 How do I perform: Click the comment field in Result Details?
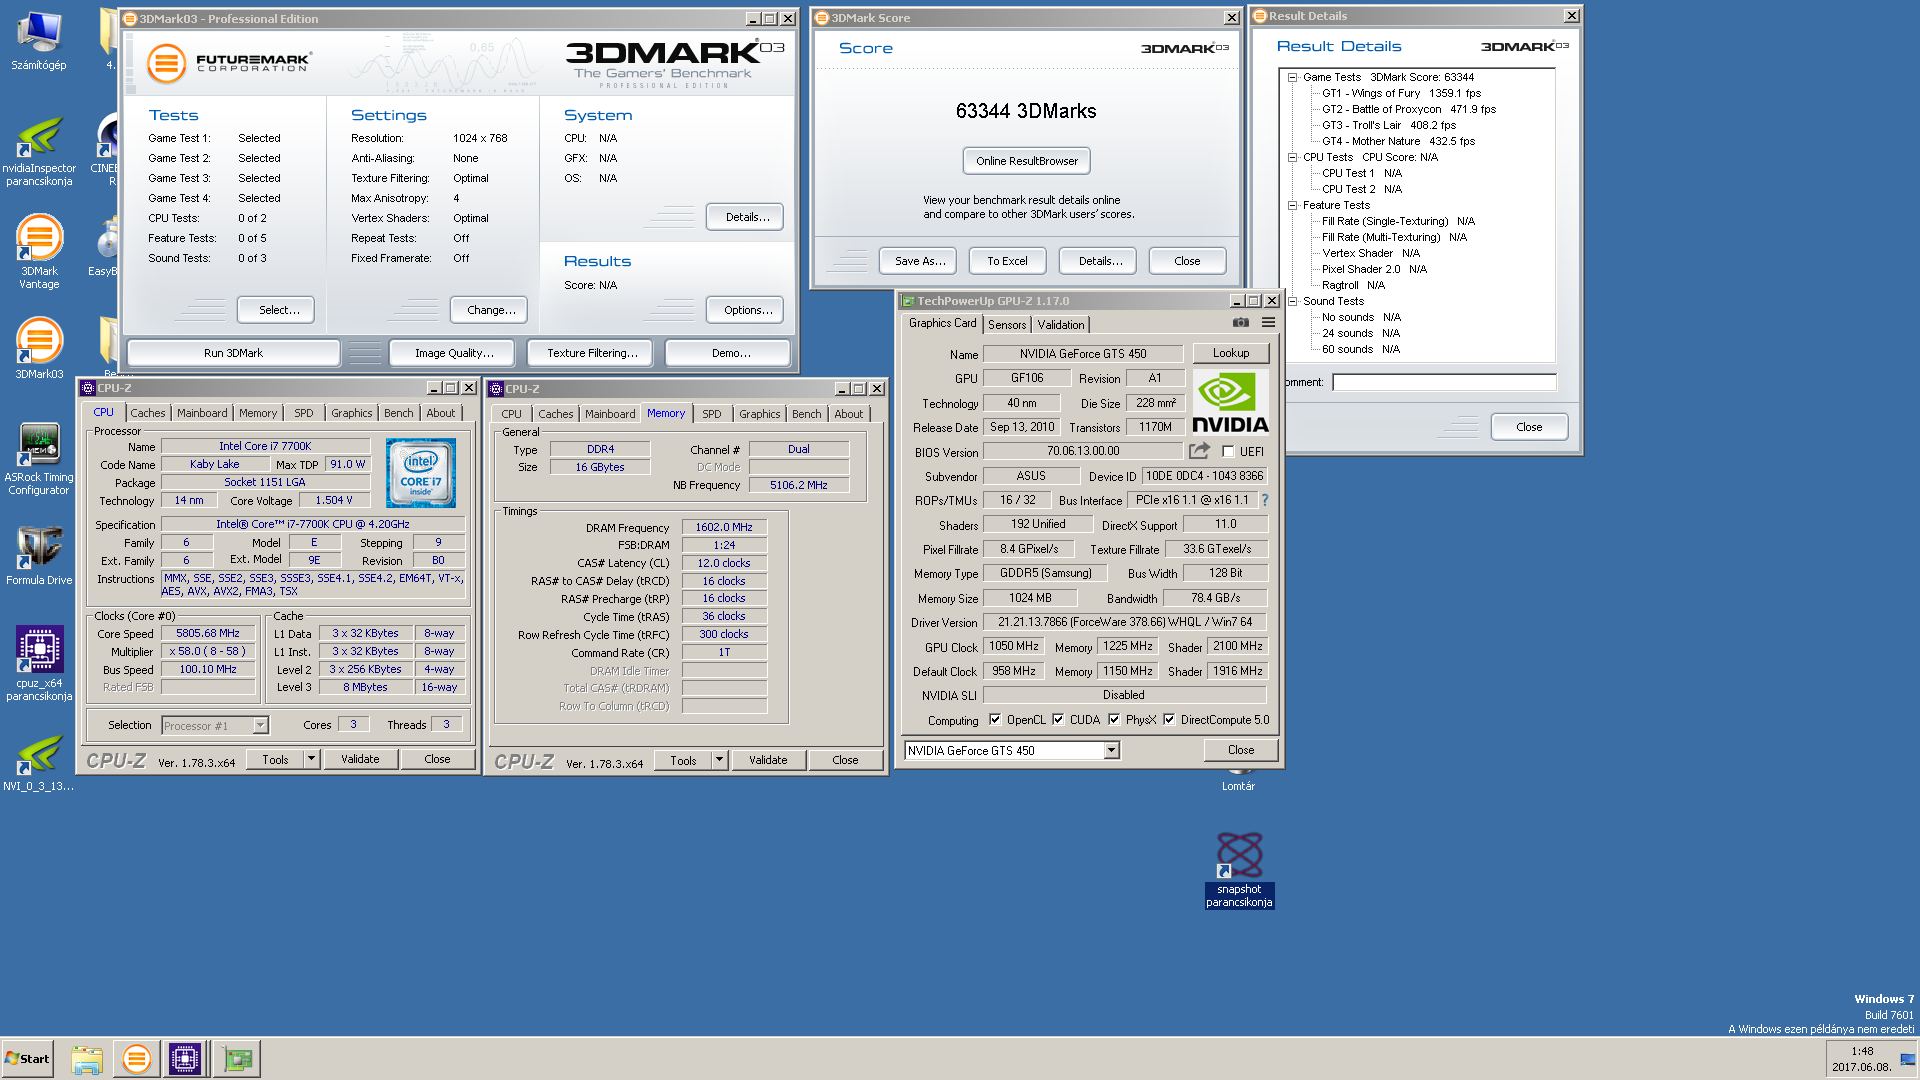tap(1444, 382)
